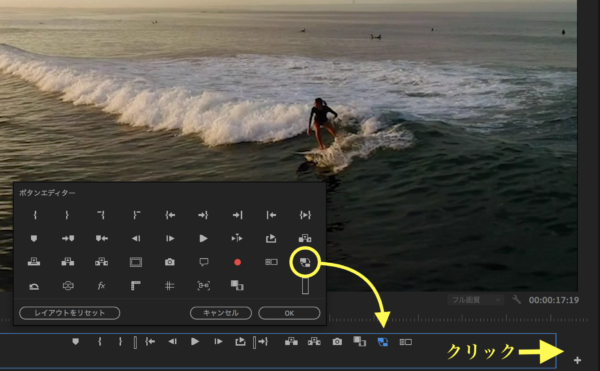Toggle Global FX Mute icon
The image size is (600, 371).
tap(101, 286)
